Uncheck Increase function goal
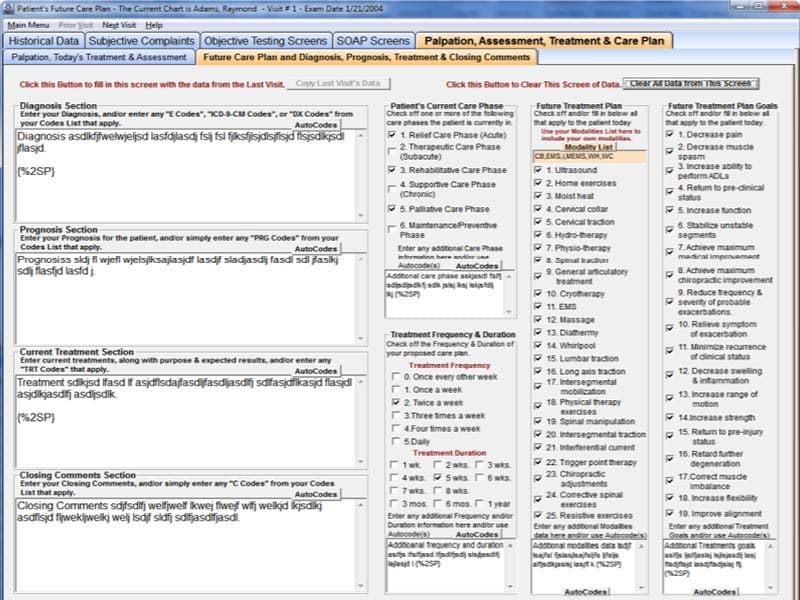The width and height of the screenshot is (800, 600). [670, 210]
